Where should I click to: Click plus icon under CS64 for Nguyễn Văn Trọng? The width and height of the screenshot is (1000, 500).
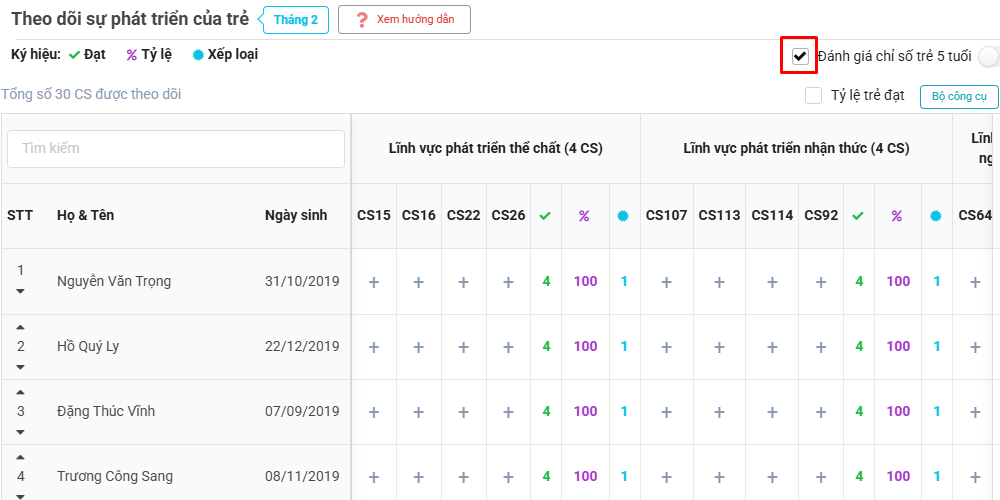(975, 282)
